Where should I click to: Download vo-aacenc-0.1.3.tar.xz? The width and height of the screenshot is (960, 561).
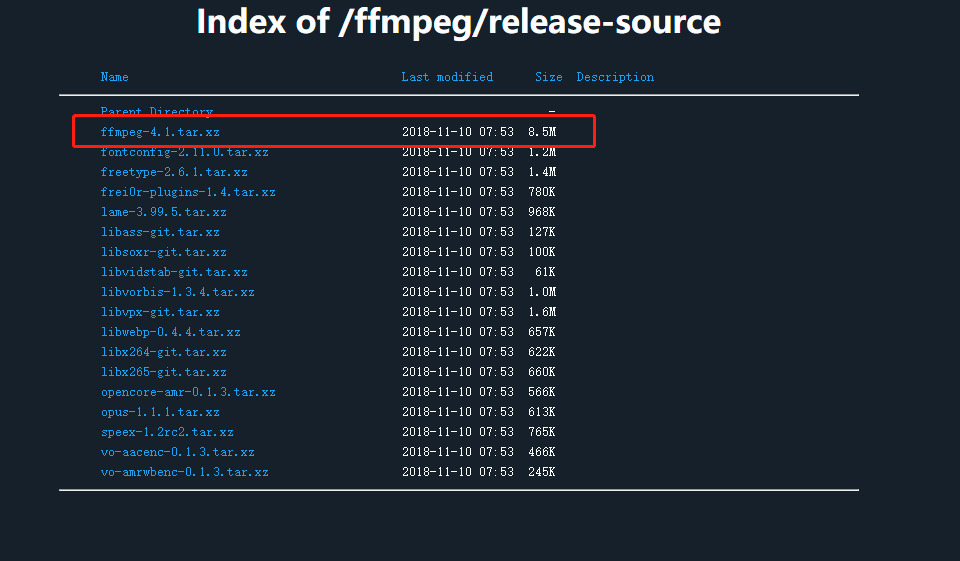pos(178,452)
